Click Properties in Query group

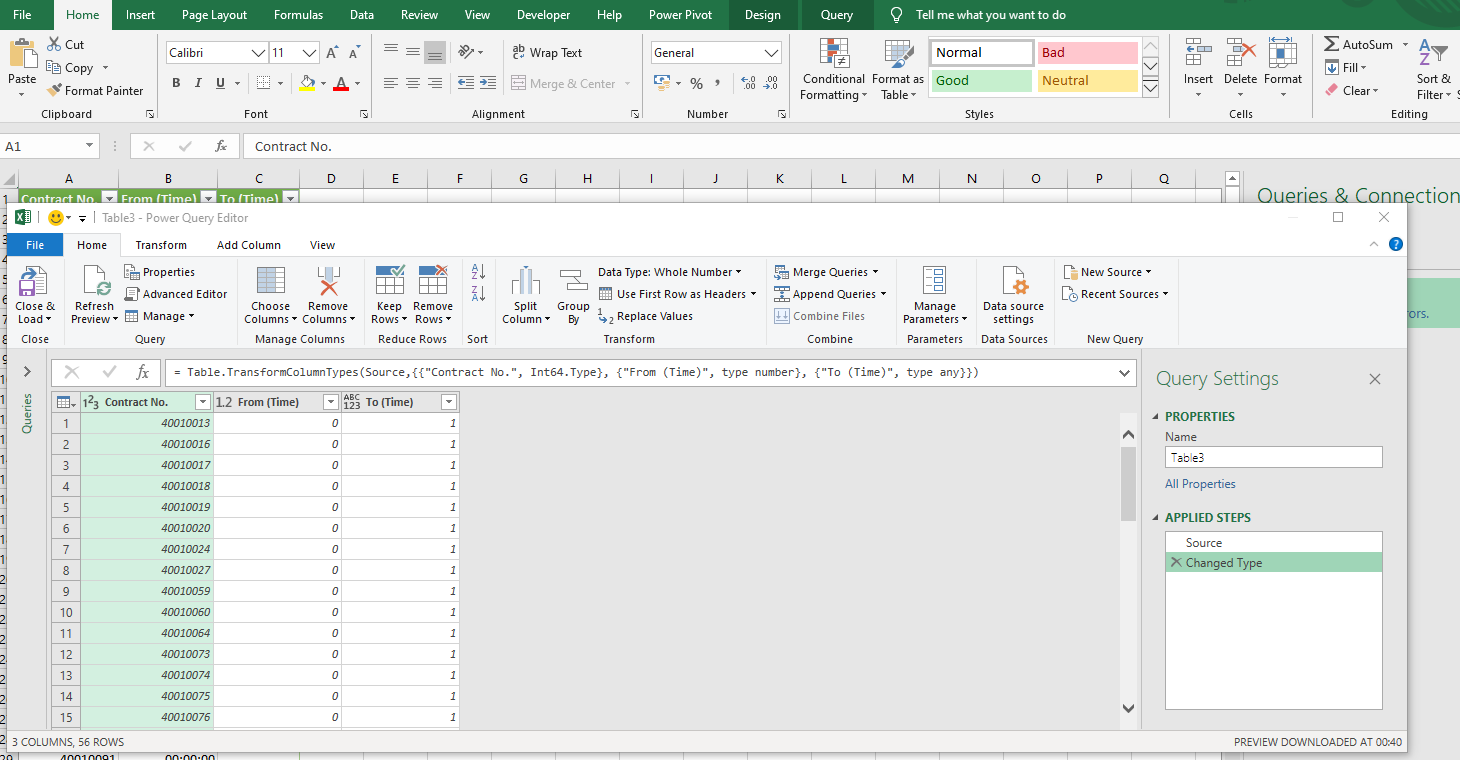160,272
